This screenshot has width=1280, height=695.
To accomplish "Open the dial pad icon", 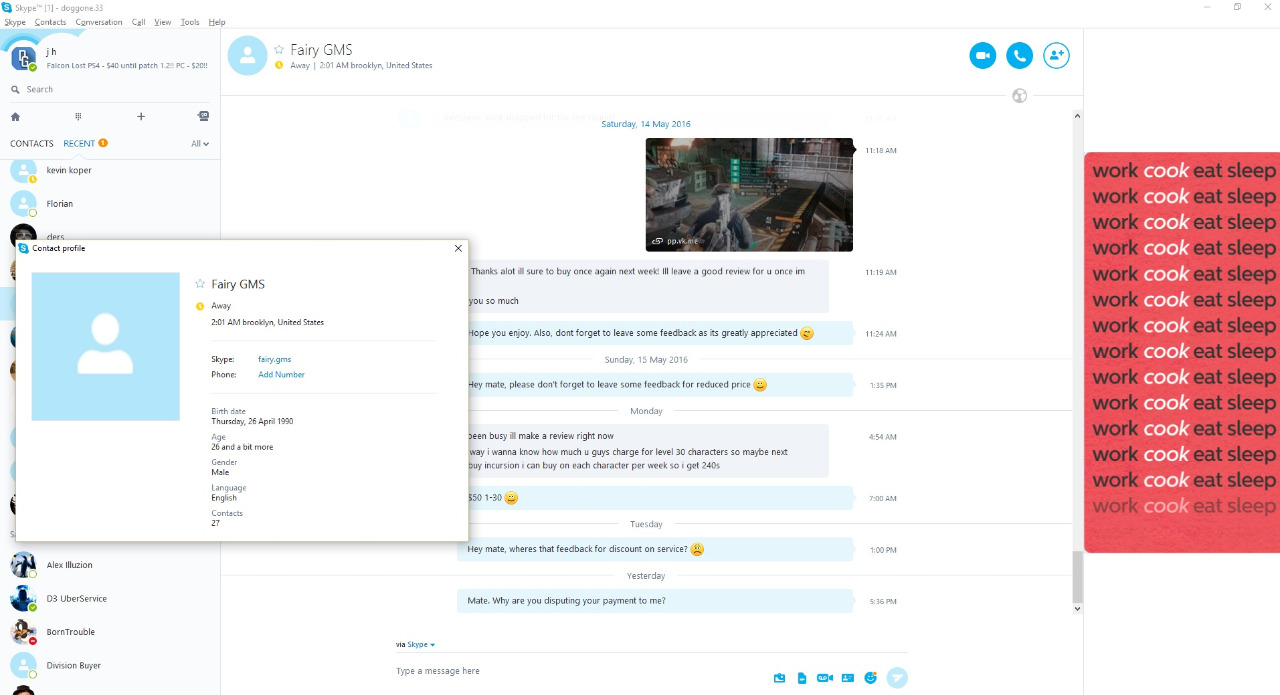I will (78, 116).
